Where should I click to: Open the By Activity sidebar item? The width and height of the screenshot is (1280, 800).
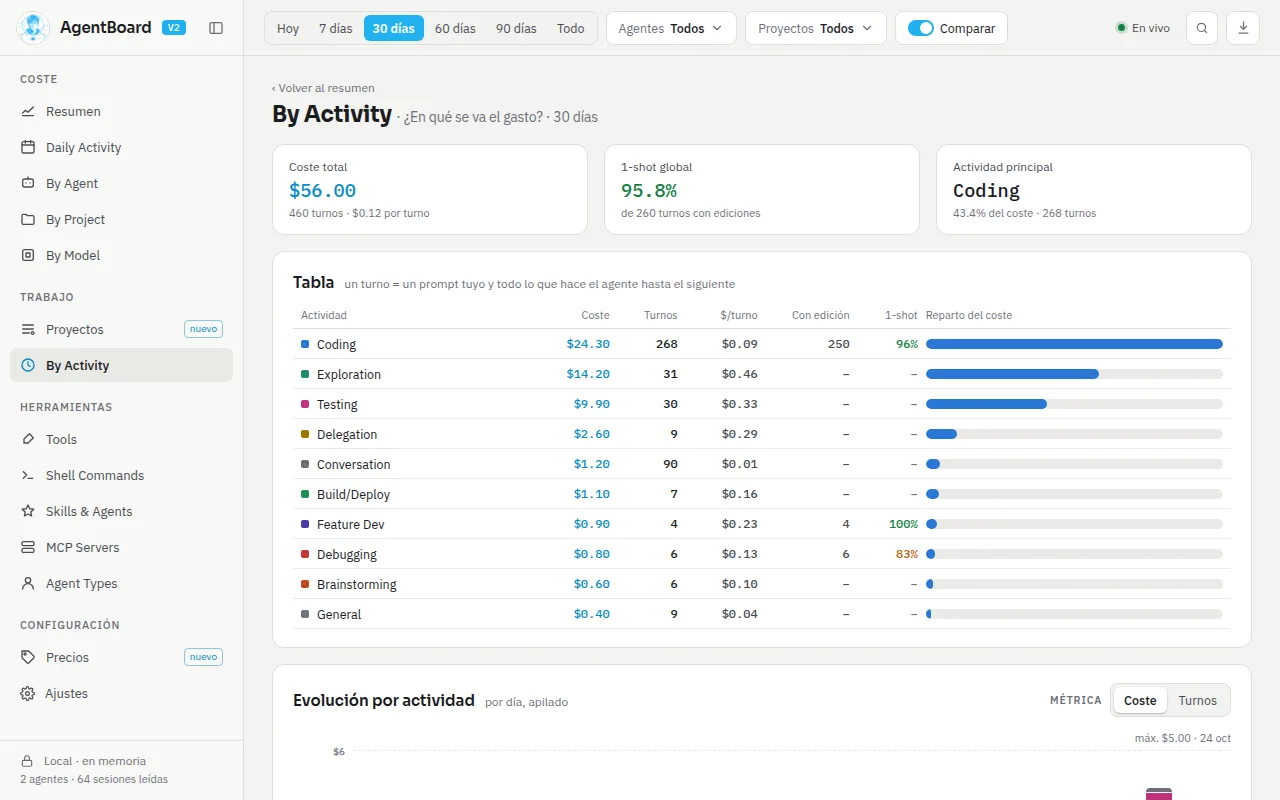[x=121, y=365]
